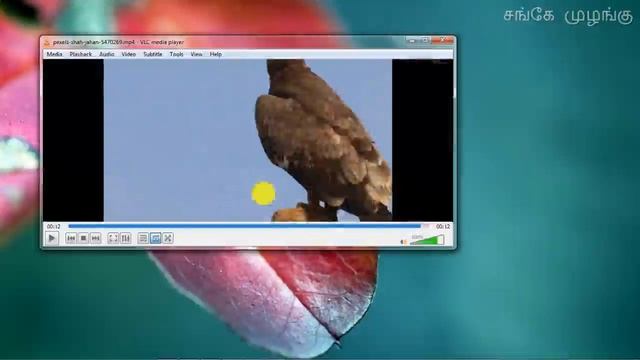Image resolution: width=640 pixels, height=360 pixels.
Task: Stop video playback
Action: tap(83, 238)
